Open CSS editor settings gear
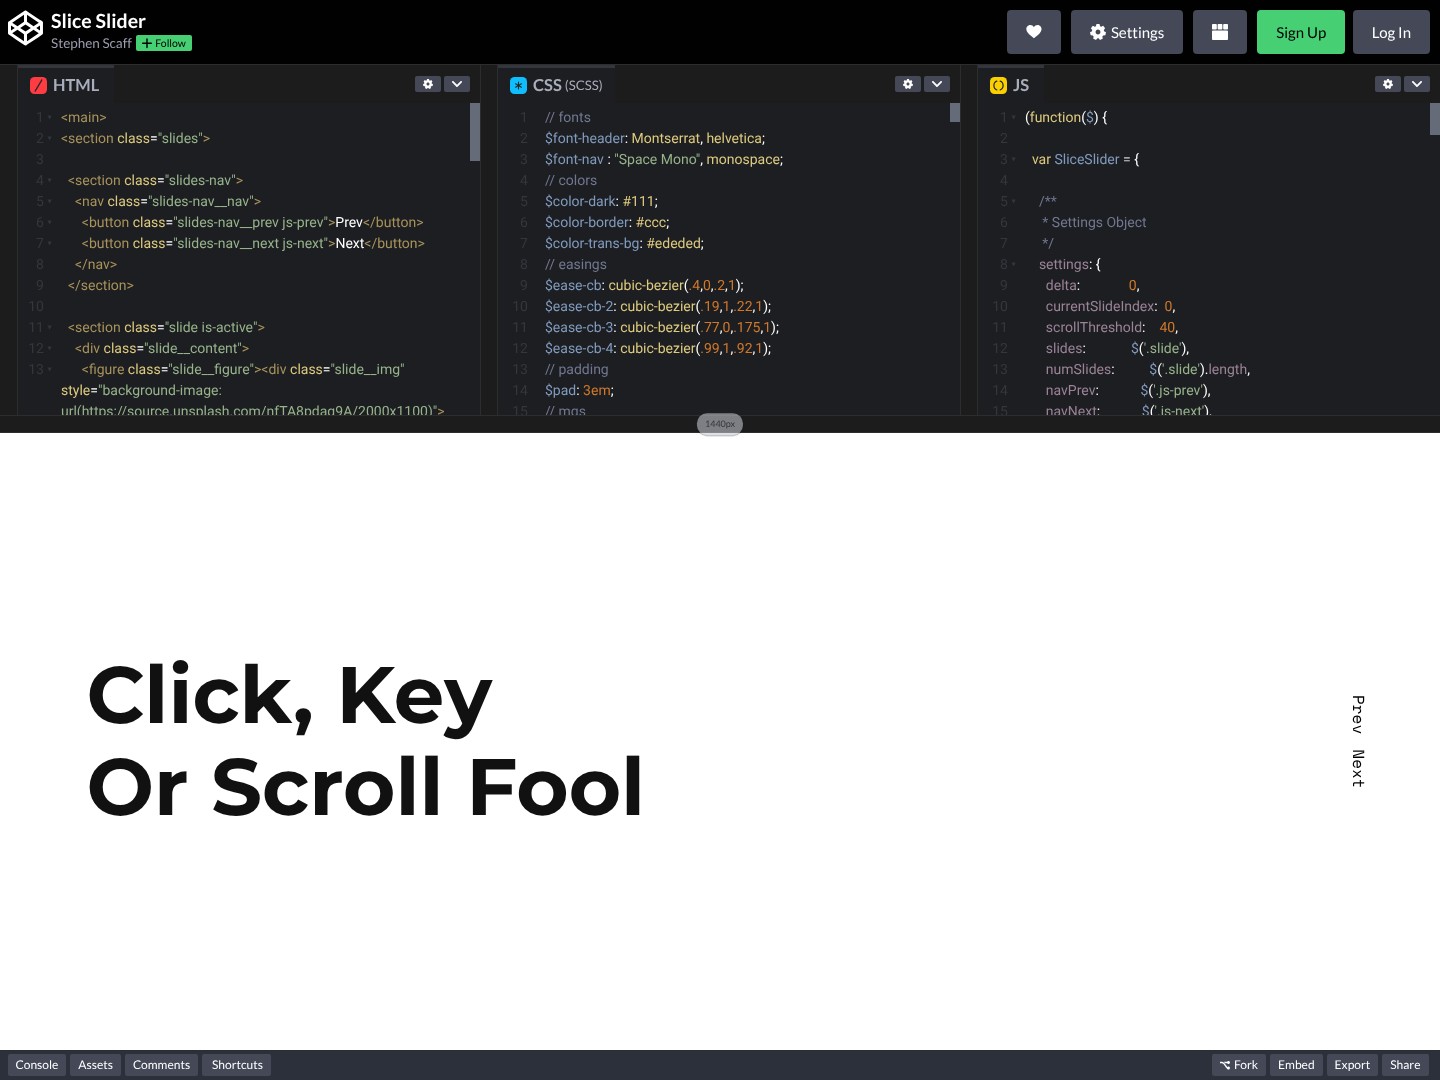The height and width of the screenshot is (1080, 1440). point(908,84)
